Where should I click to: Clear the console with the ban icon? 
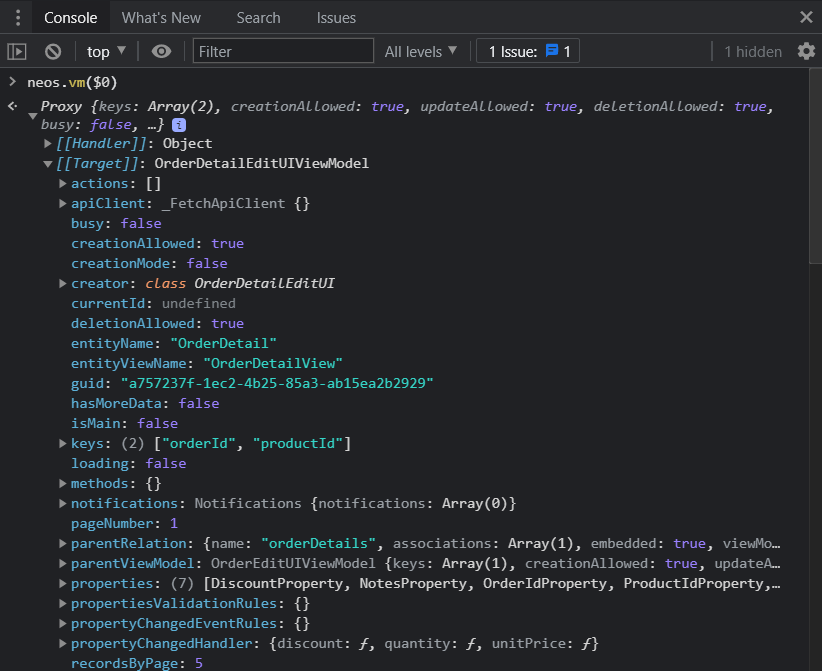click(53, 51)
